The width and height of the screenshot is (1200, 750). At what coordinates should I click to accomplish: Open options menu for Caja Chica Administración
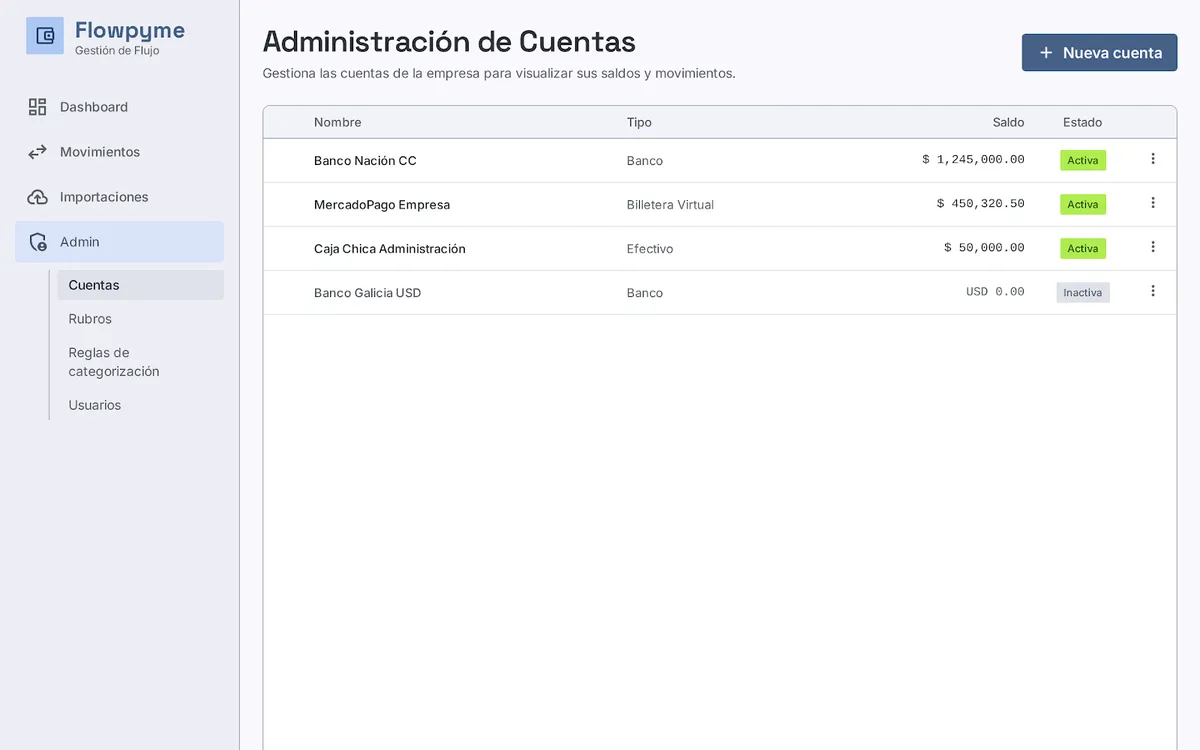pos(1153,247)
